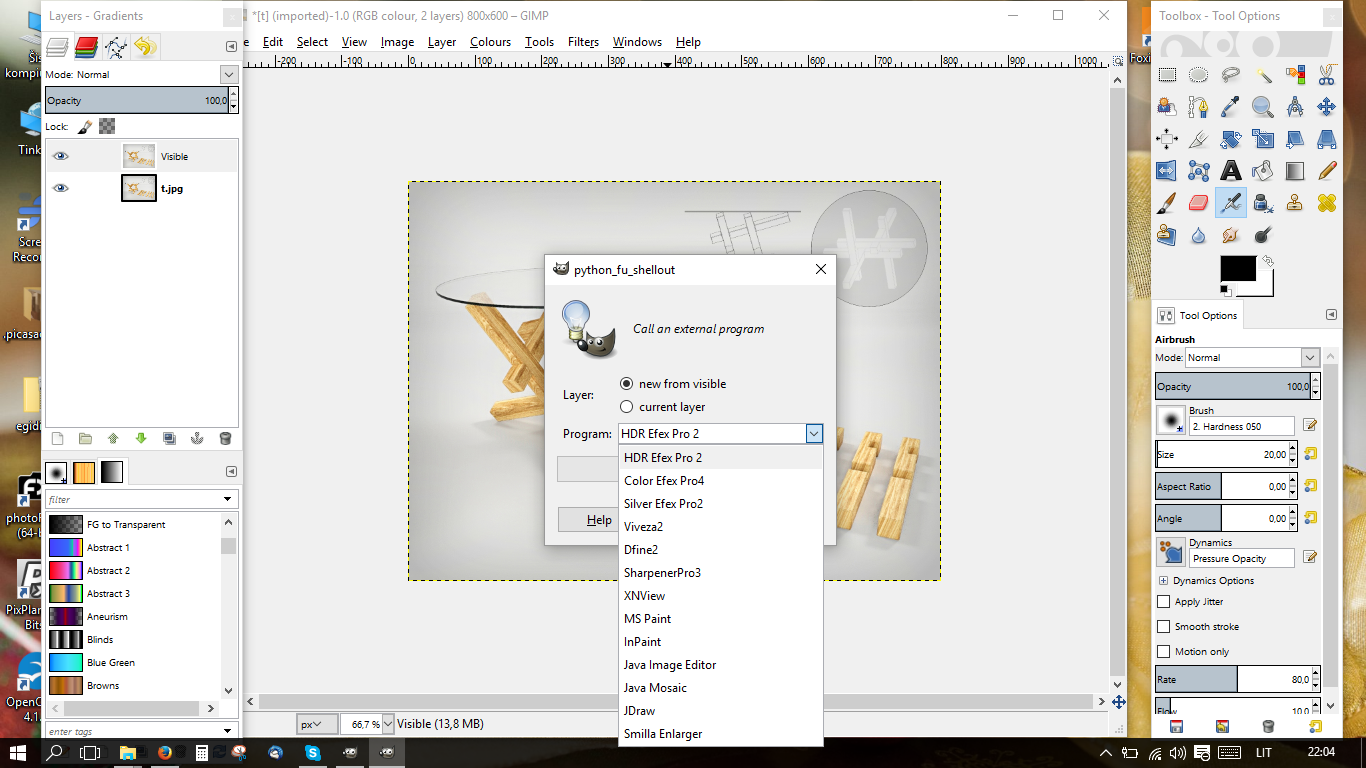Screen dimensions: 1366x768
Task: Open the Layer menu
Action: [441, 42]
